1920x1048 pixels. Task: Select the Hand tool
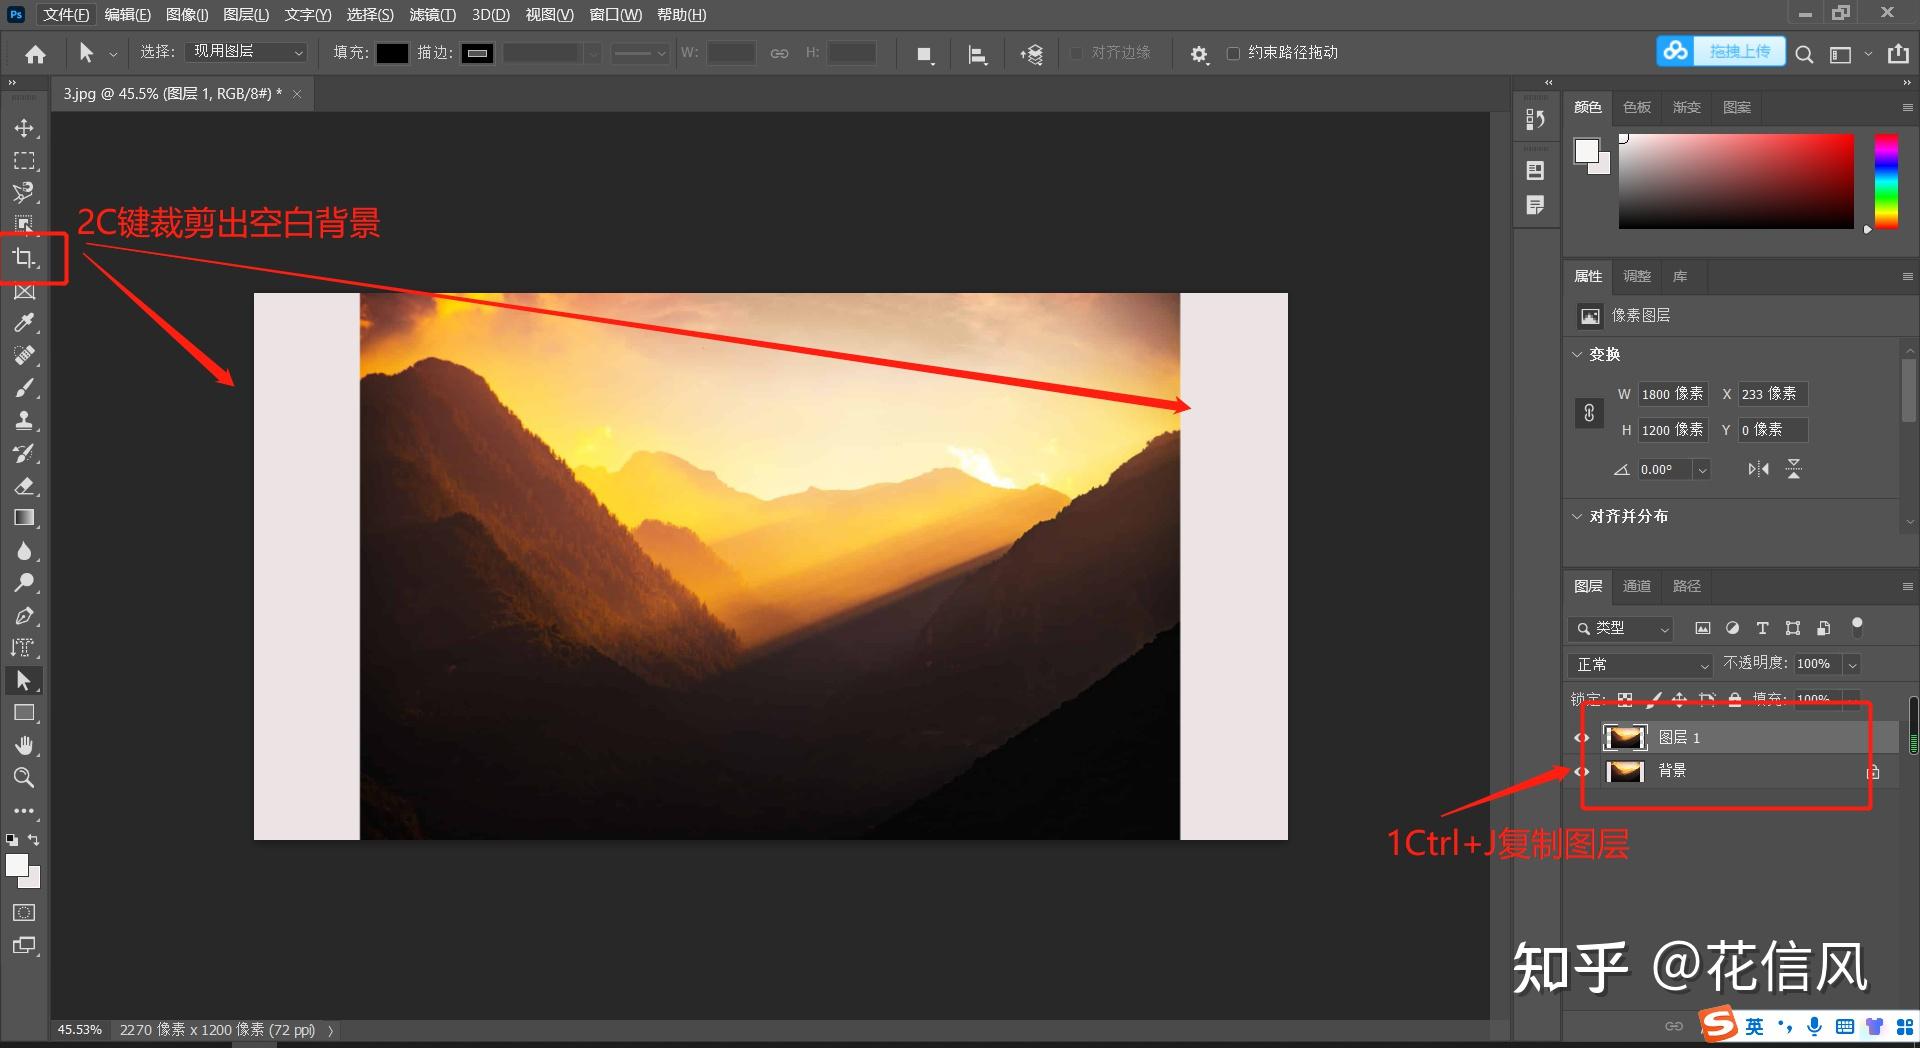click(x=24, y=745)
